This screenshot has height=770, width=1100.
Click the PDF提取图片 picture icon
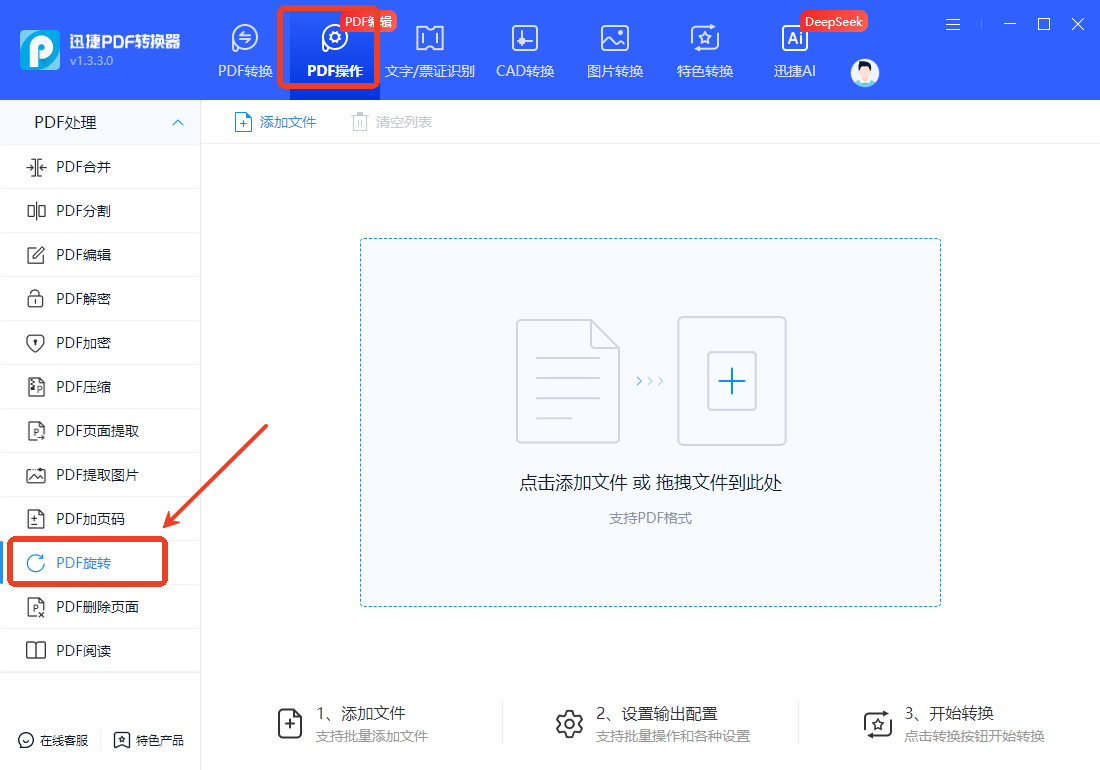tap(36, 475)
